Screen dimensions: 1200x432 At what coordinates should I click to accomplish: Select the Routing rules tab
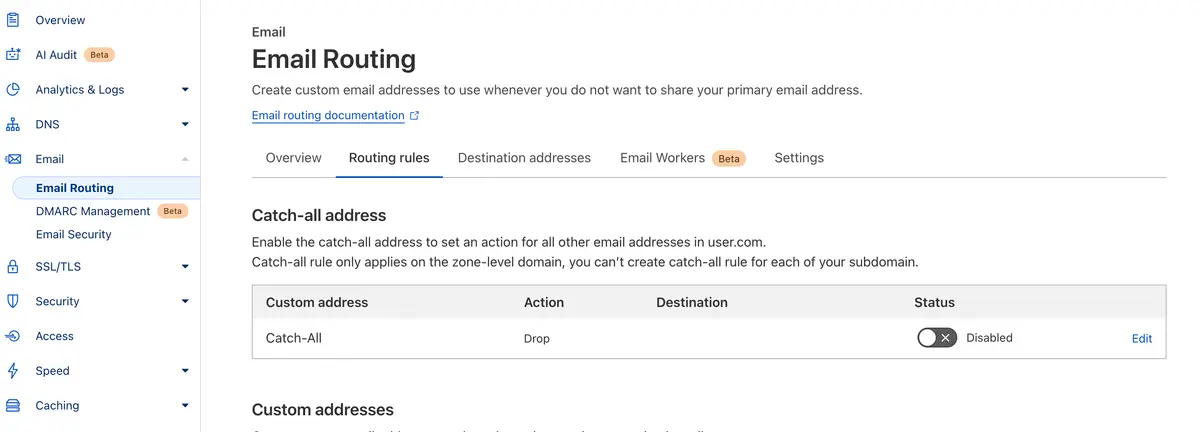pyautogui.click(x=389, y=158)
